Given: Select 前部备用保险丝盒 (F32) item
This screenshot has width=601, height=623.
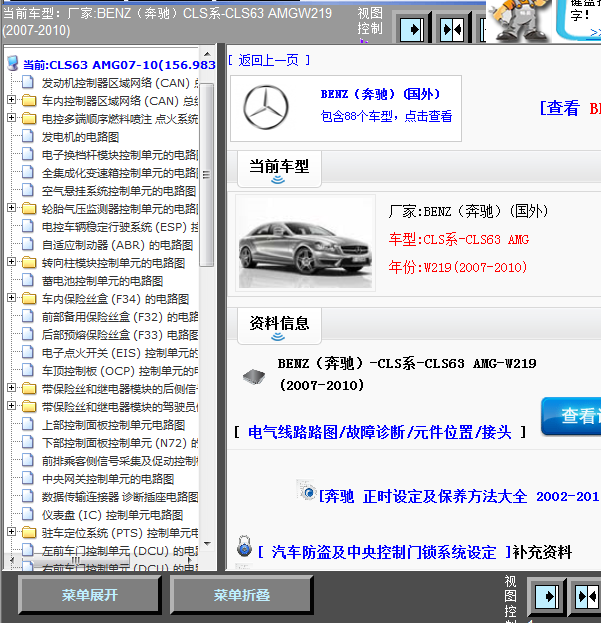Looking at the screenshot, I should point(120,317).
